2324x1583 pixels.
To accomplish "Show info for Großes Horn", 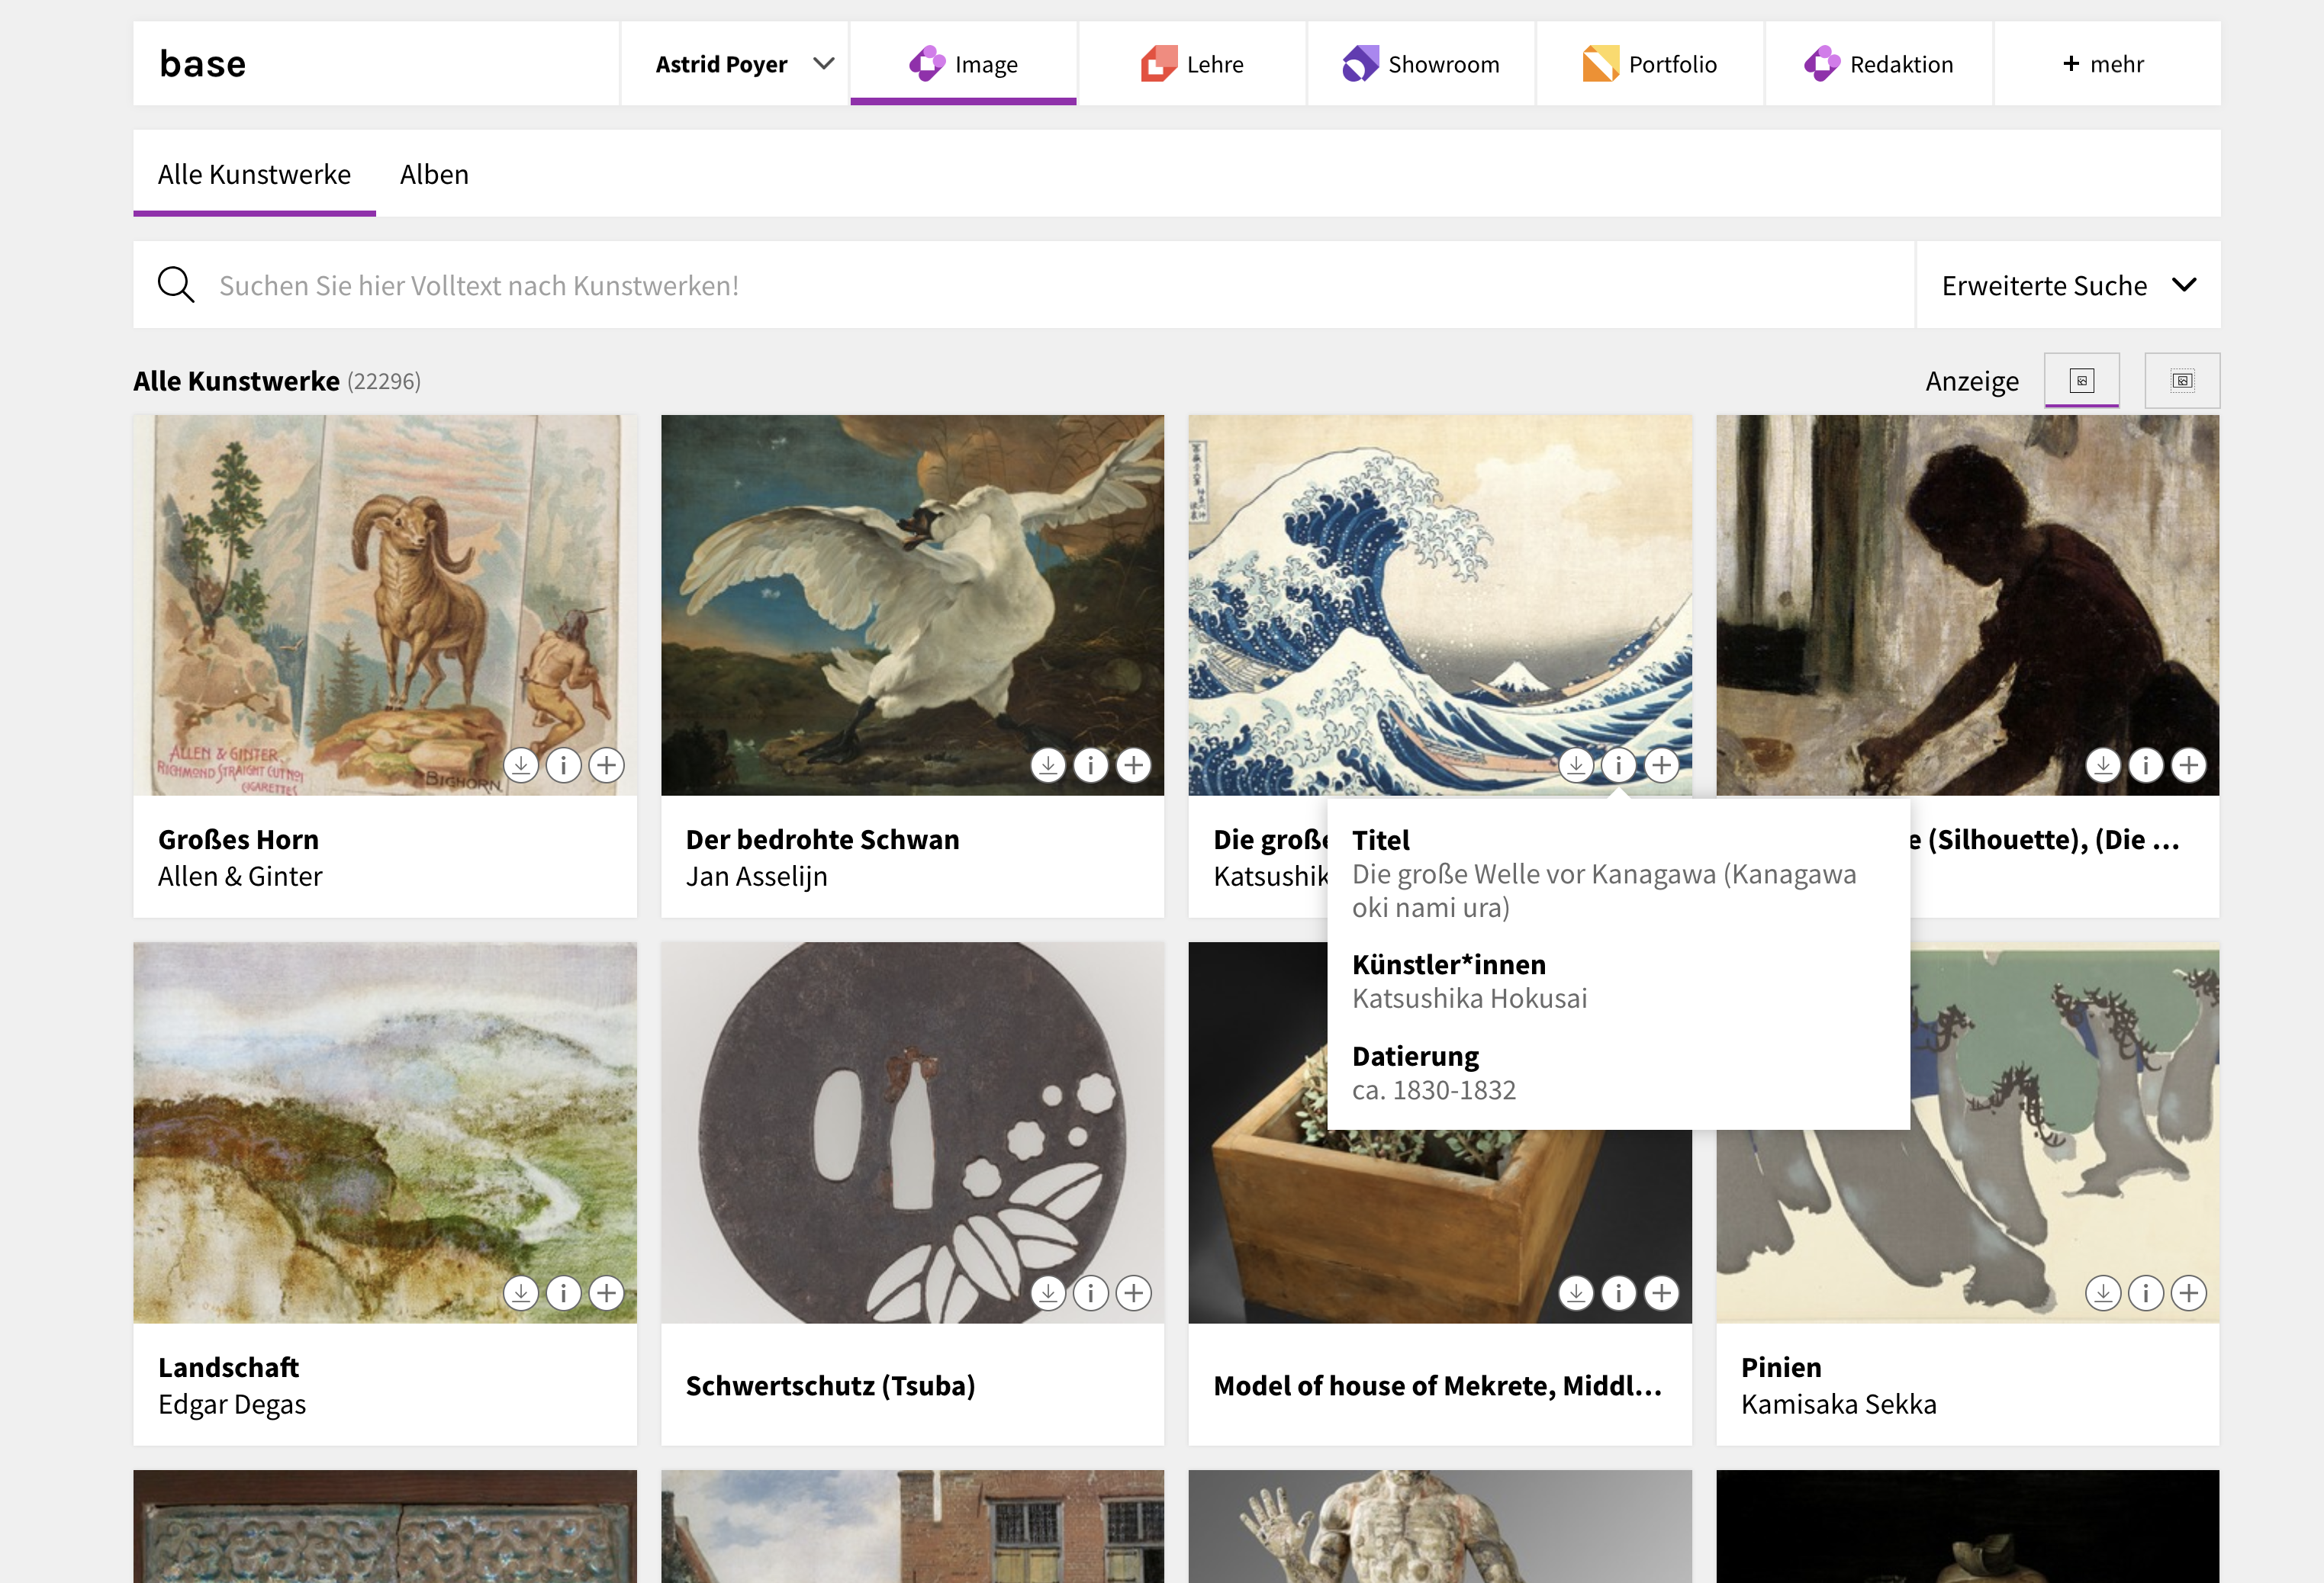I will click(563, 765).
